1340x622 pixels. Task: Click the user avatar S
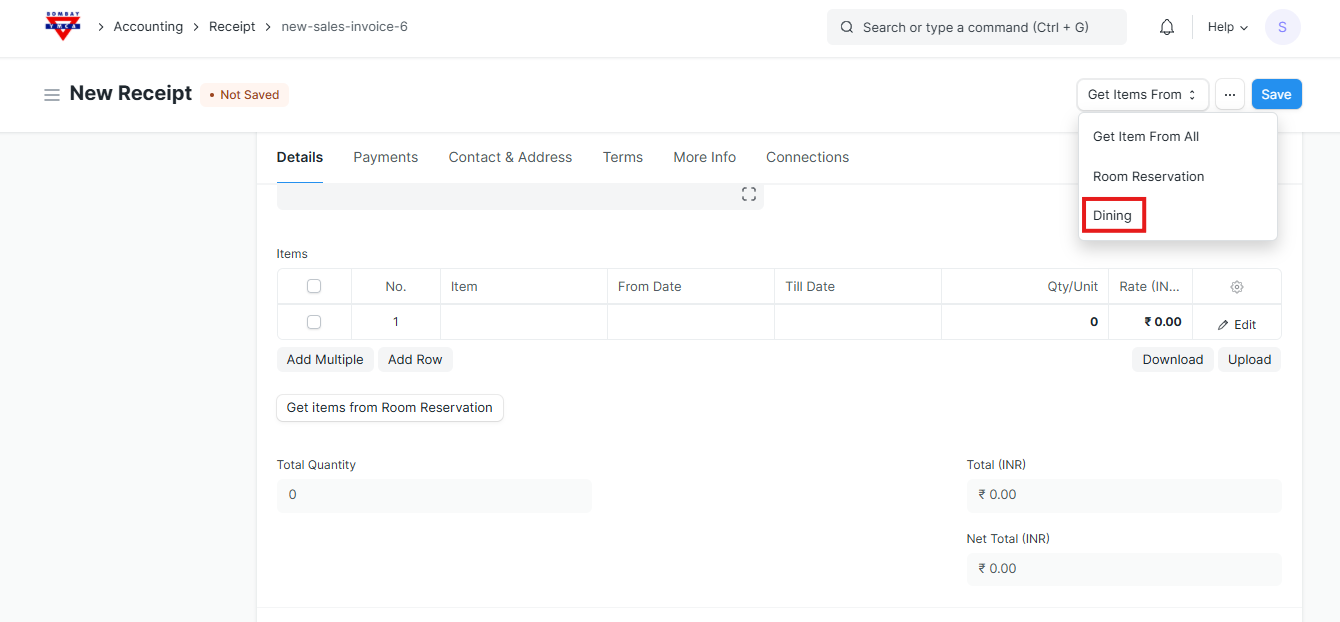point(1282,27)
